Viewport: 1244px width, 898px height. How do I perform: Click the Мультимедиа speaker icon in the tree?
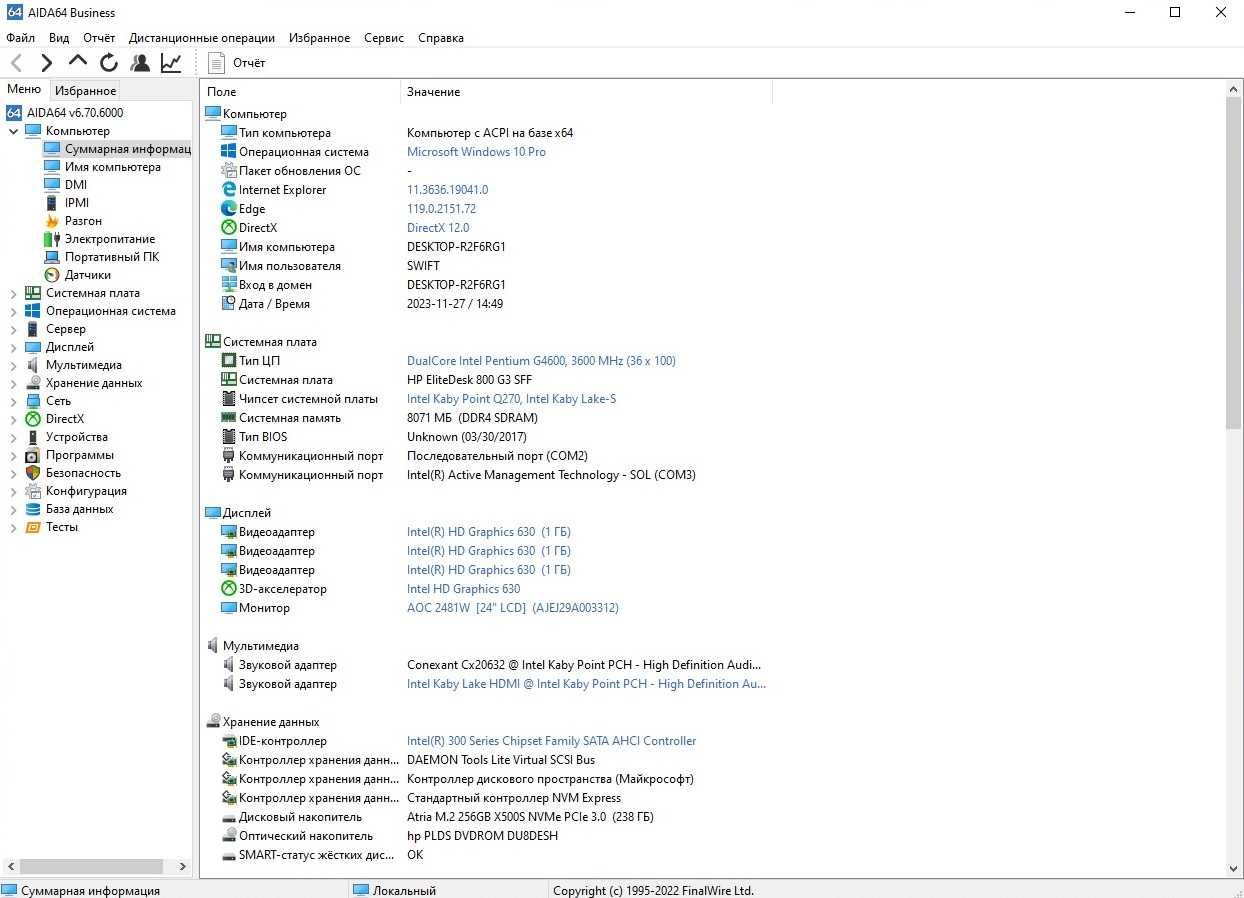tap(33, 365)
